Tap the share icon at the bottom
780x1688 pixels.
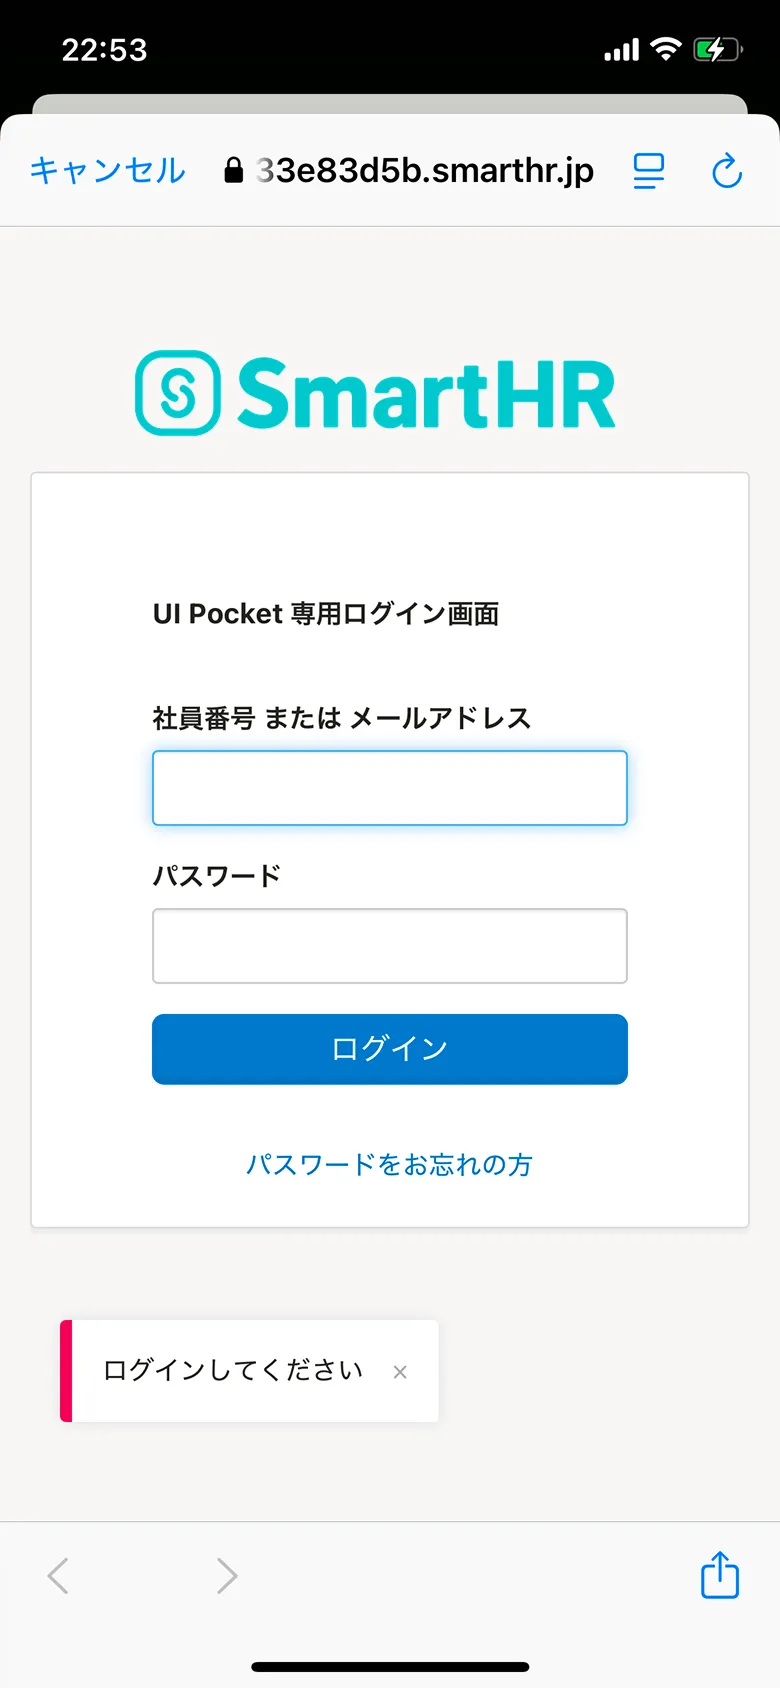tap(719, 1575)
